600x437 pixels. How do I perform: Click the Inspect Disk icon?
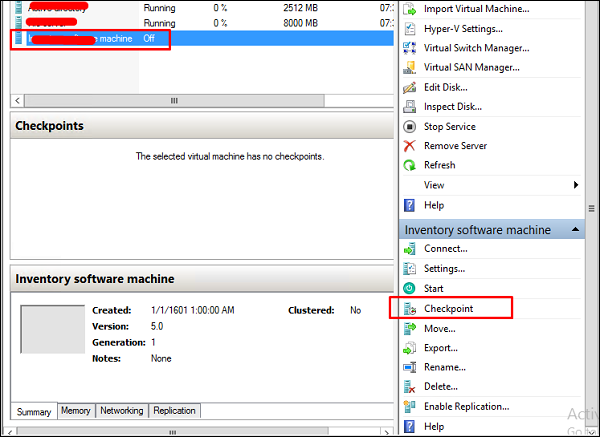409,106
